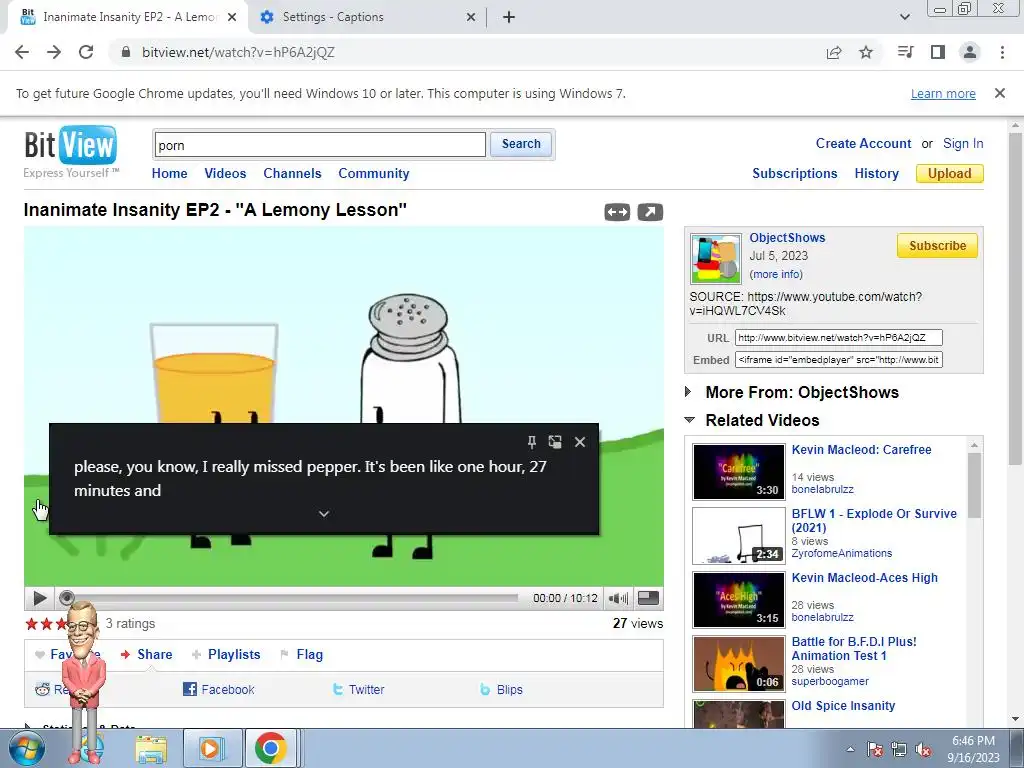
Task: Show hidden system tray icons
Action: (x=850, y=749)
